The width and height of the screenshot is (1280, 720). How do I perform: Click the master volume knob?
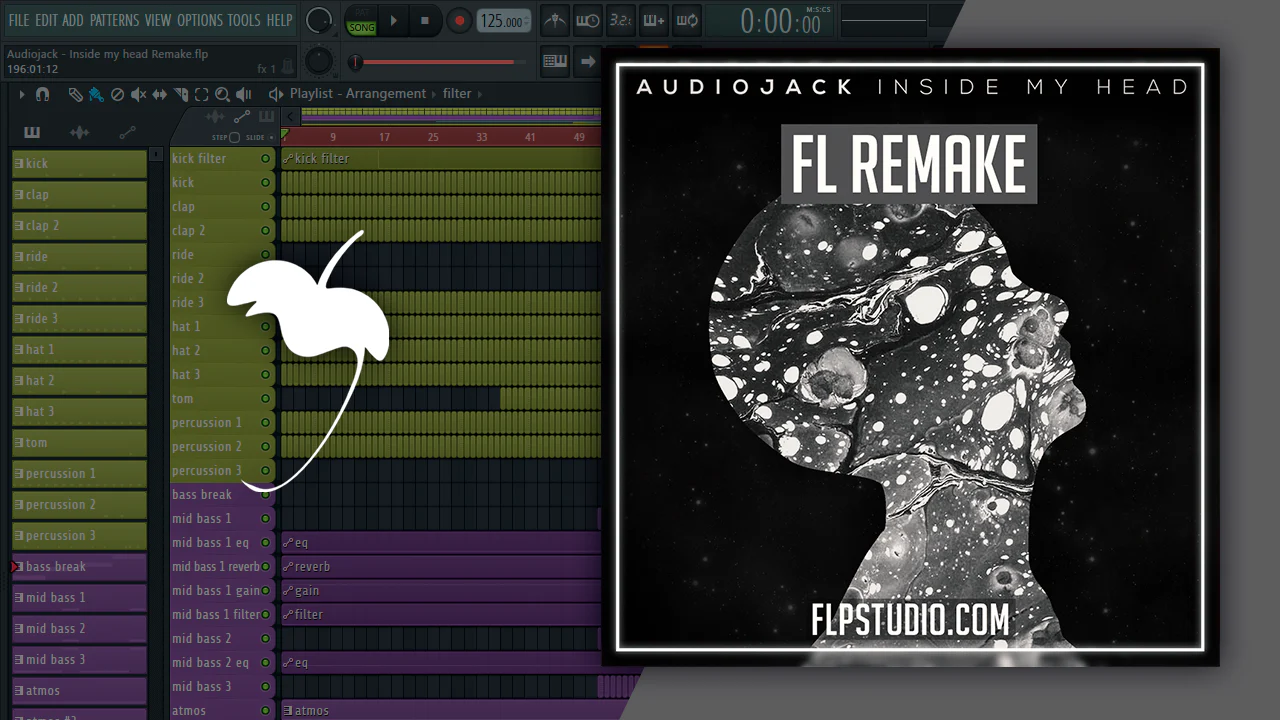click(319, 20)
